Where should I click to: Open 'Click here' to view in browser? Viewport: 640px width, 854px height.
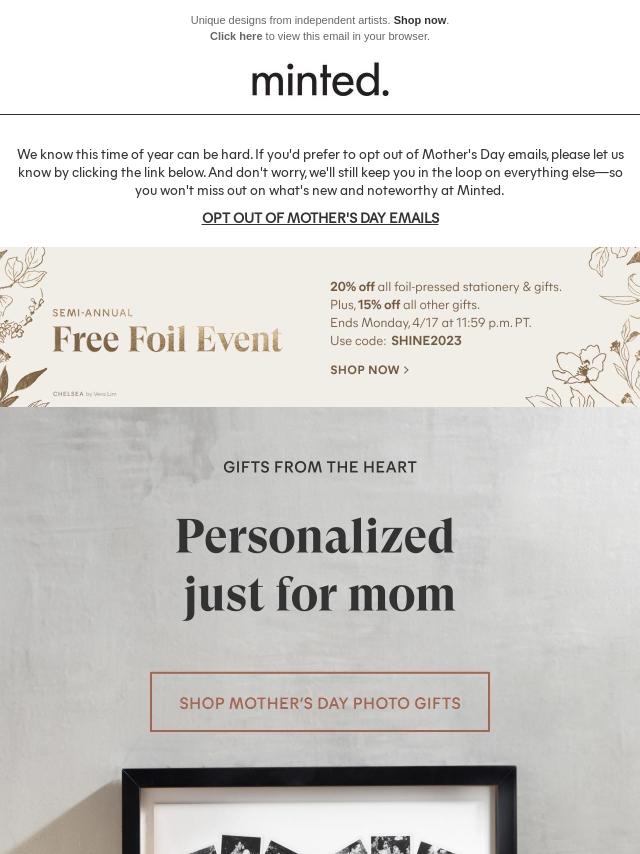tap(236, 36)
